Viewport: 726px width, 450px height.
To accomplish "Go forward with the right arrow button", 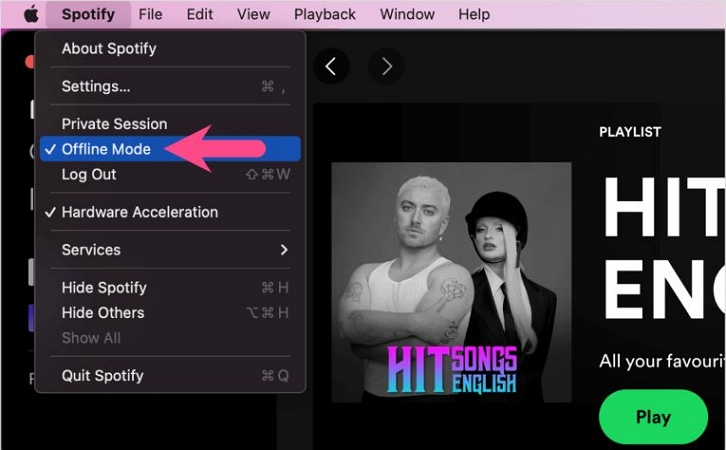I will click(x=386, y=67).
